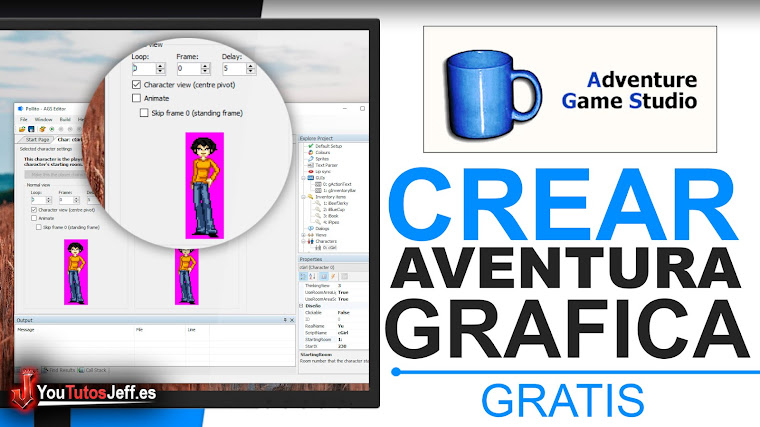Click Frame spinner arrows in magnified circle
This screenshot has width=760, height=427.
(205, 68)
